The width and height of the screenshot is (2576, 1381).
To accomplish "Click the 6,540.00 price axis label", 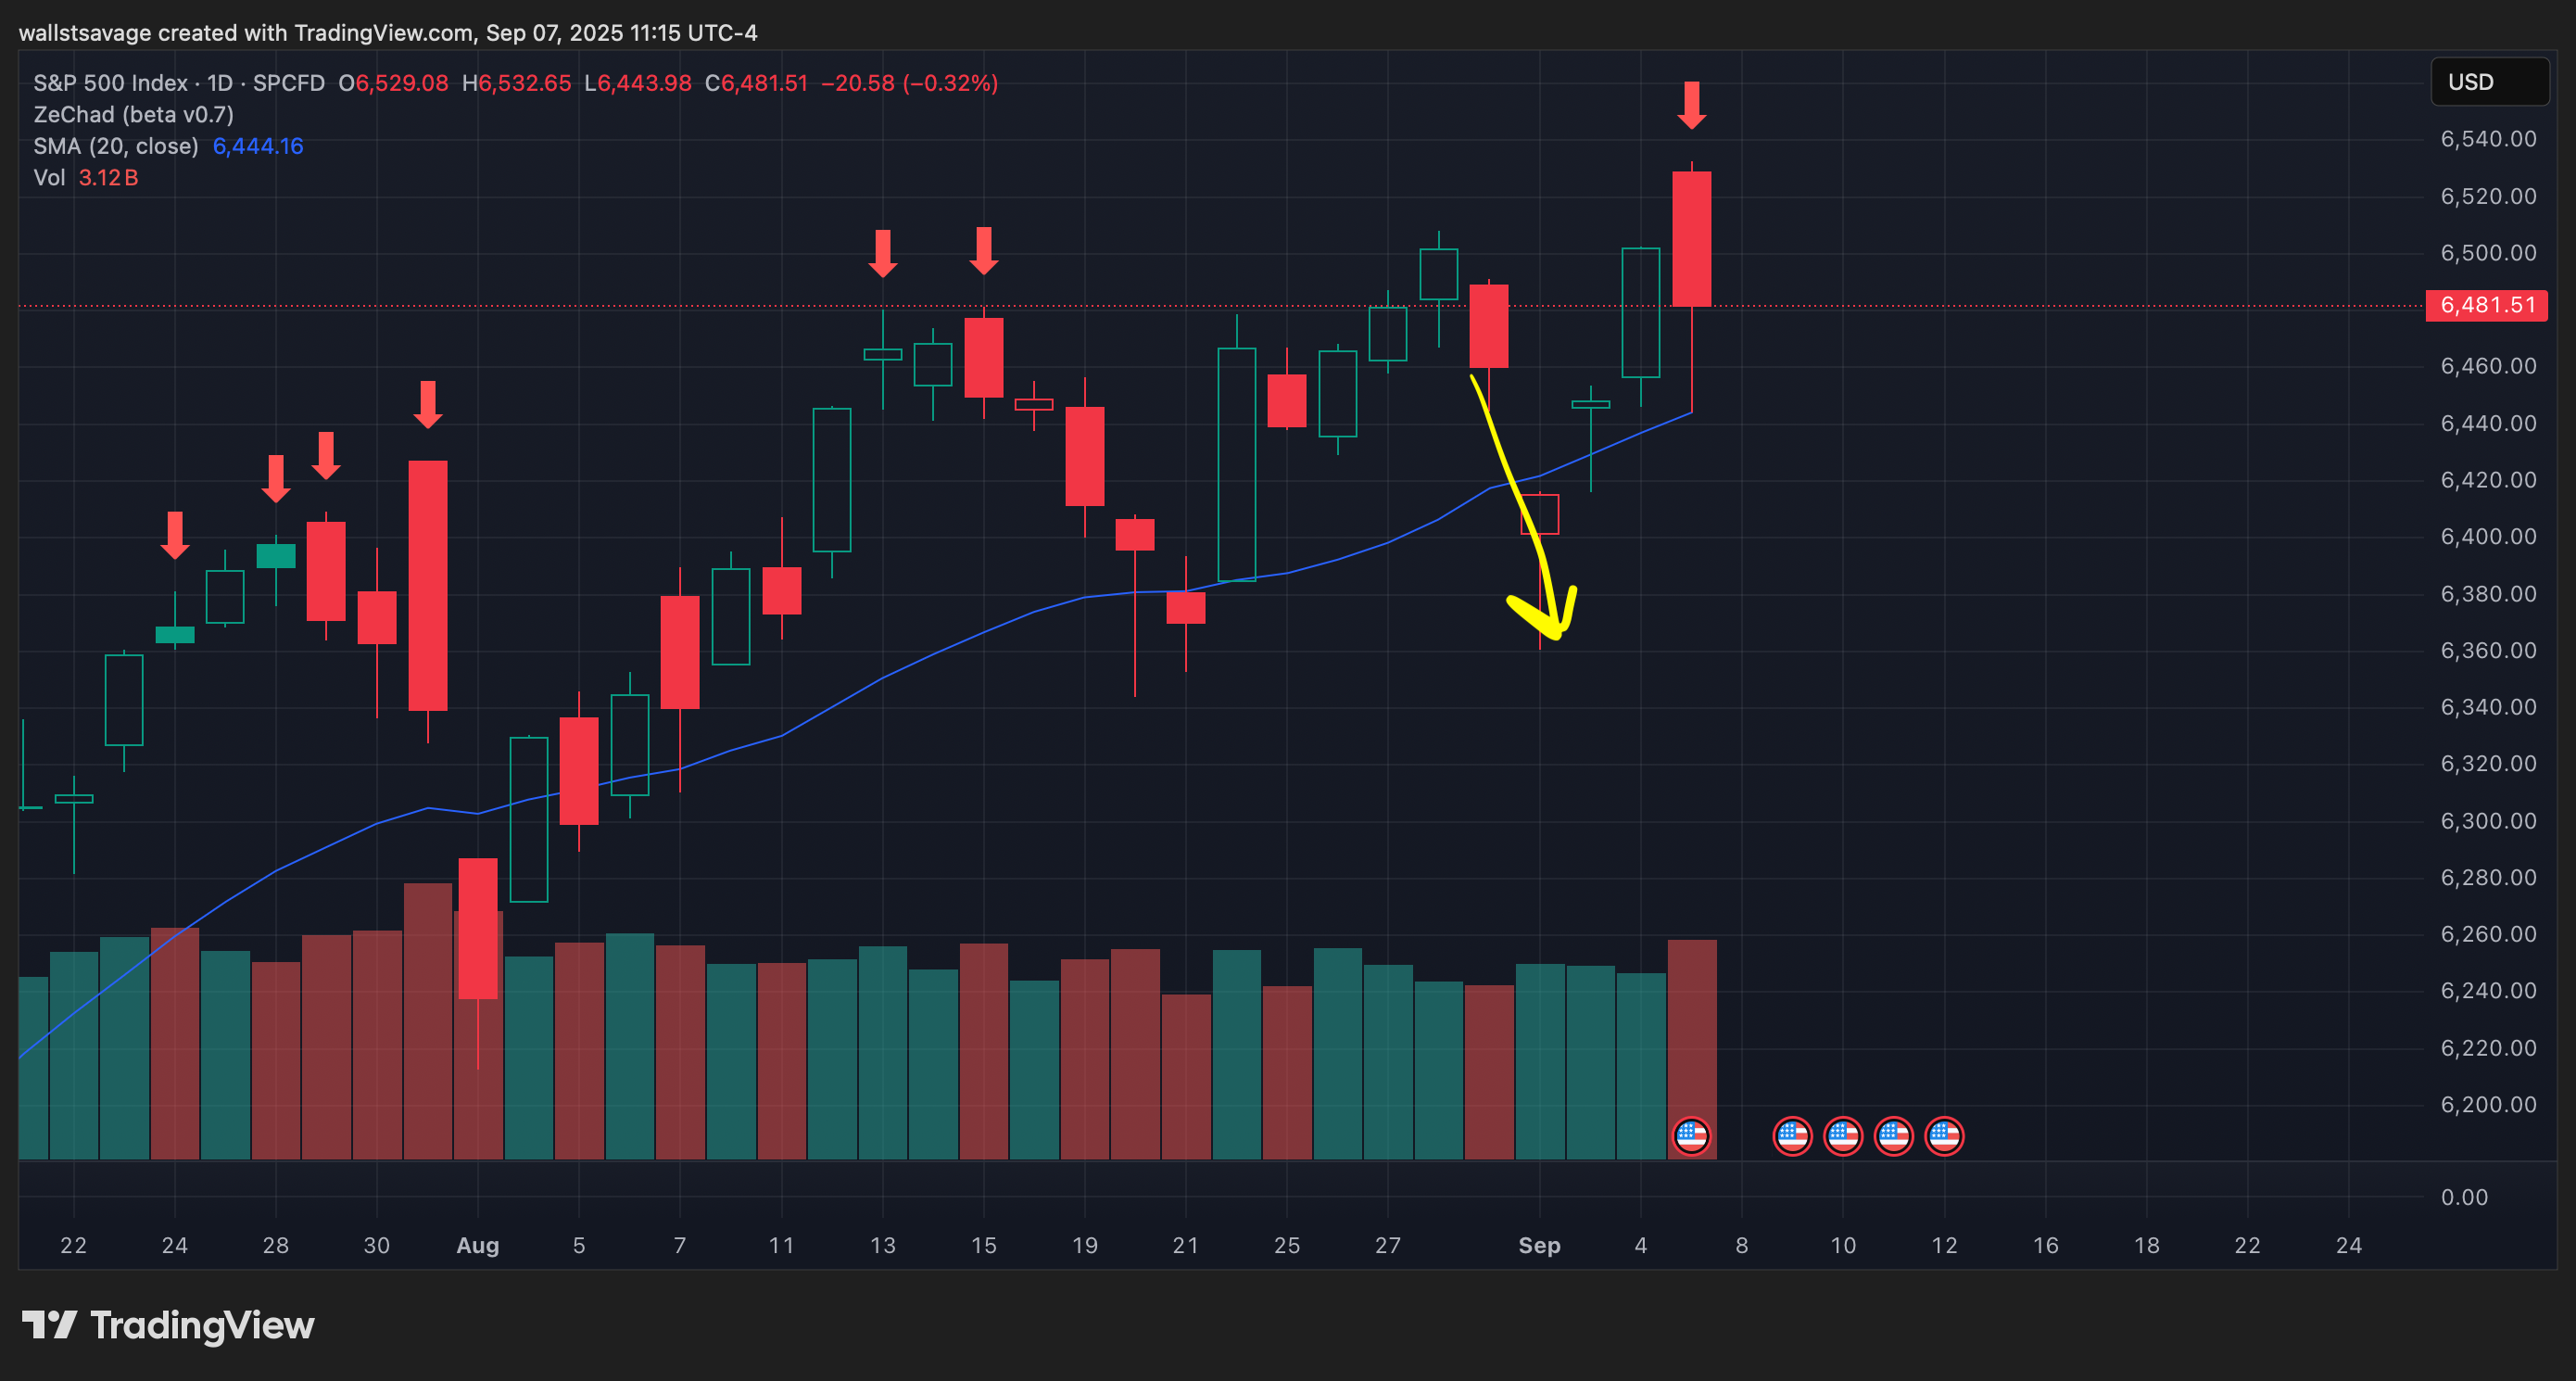I will click(x=2488, y=139).
